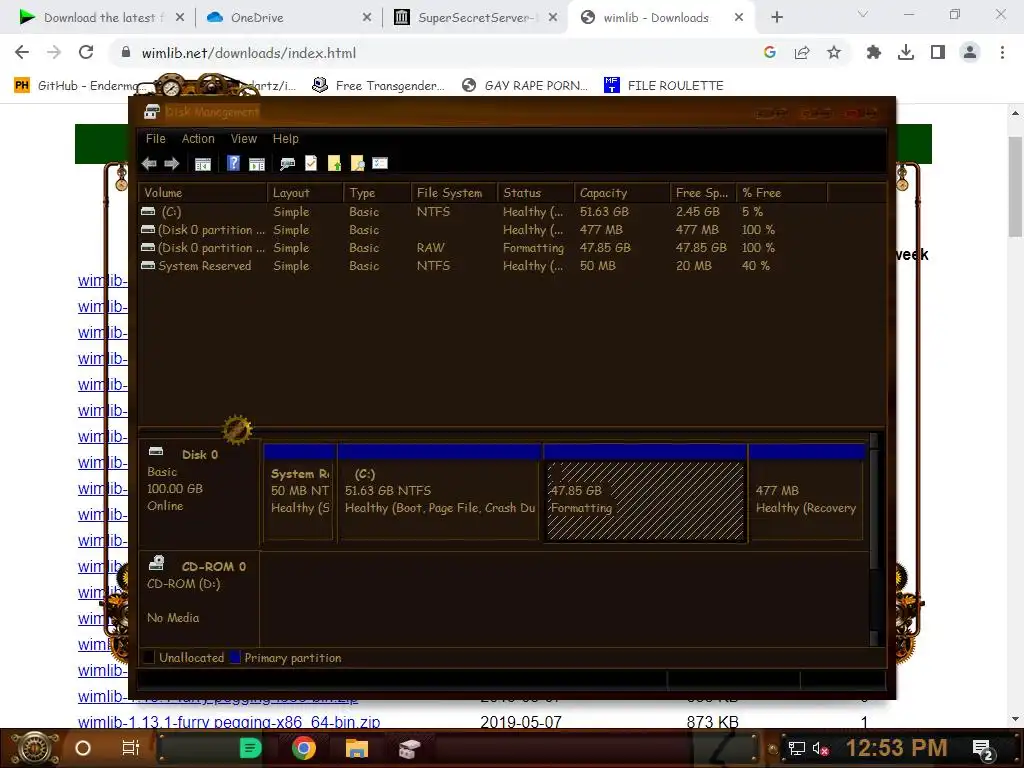The width and height of the screenshot is (1024, 768).
Task: Switch to the OneDrive tab
Action: [287, 18]
